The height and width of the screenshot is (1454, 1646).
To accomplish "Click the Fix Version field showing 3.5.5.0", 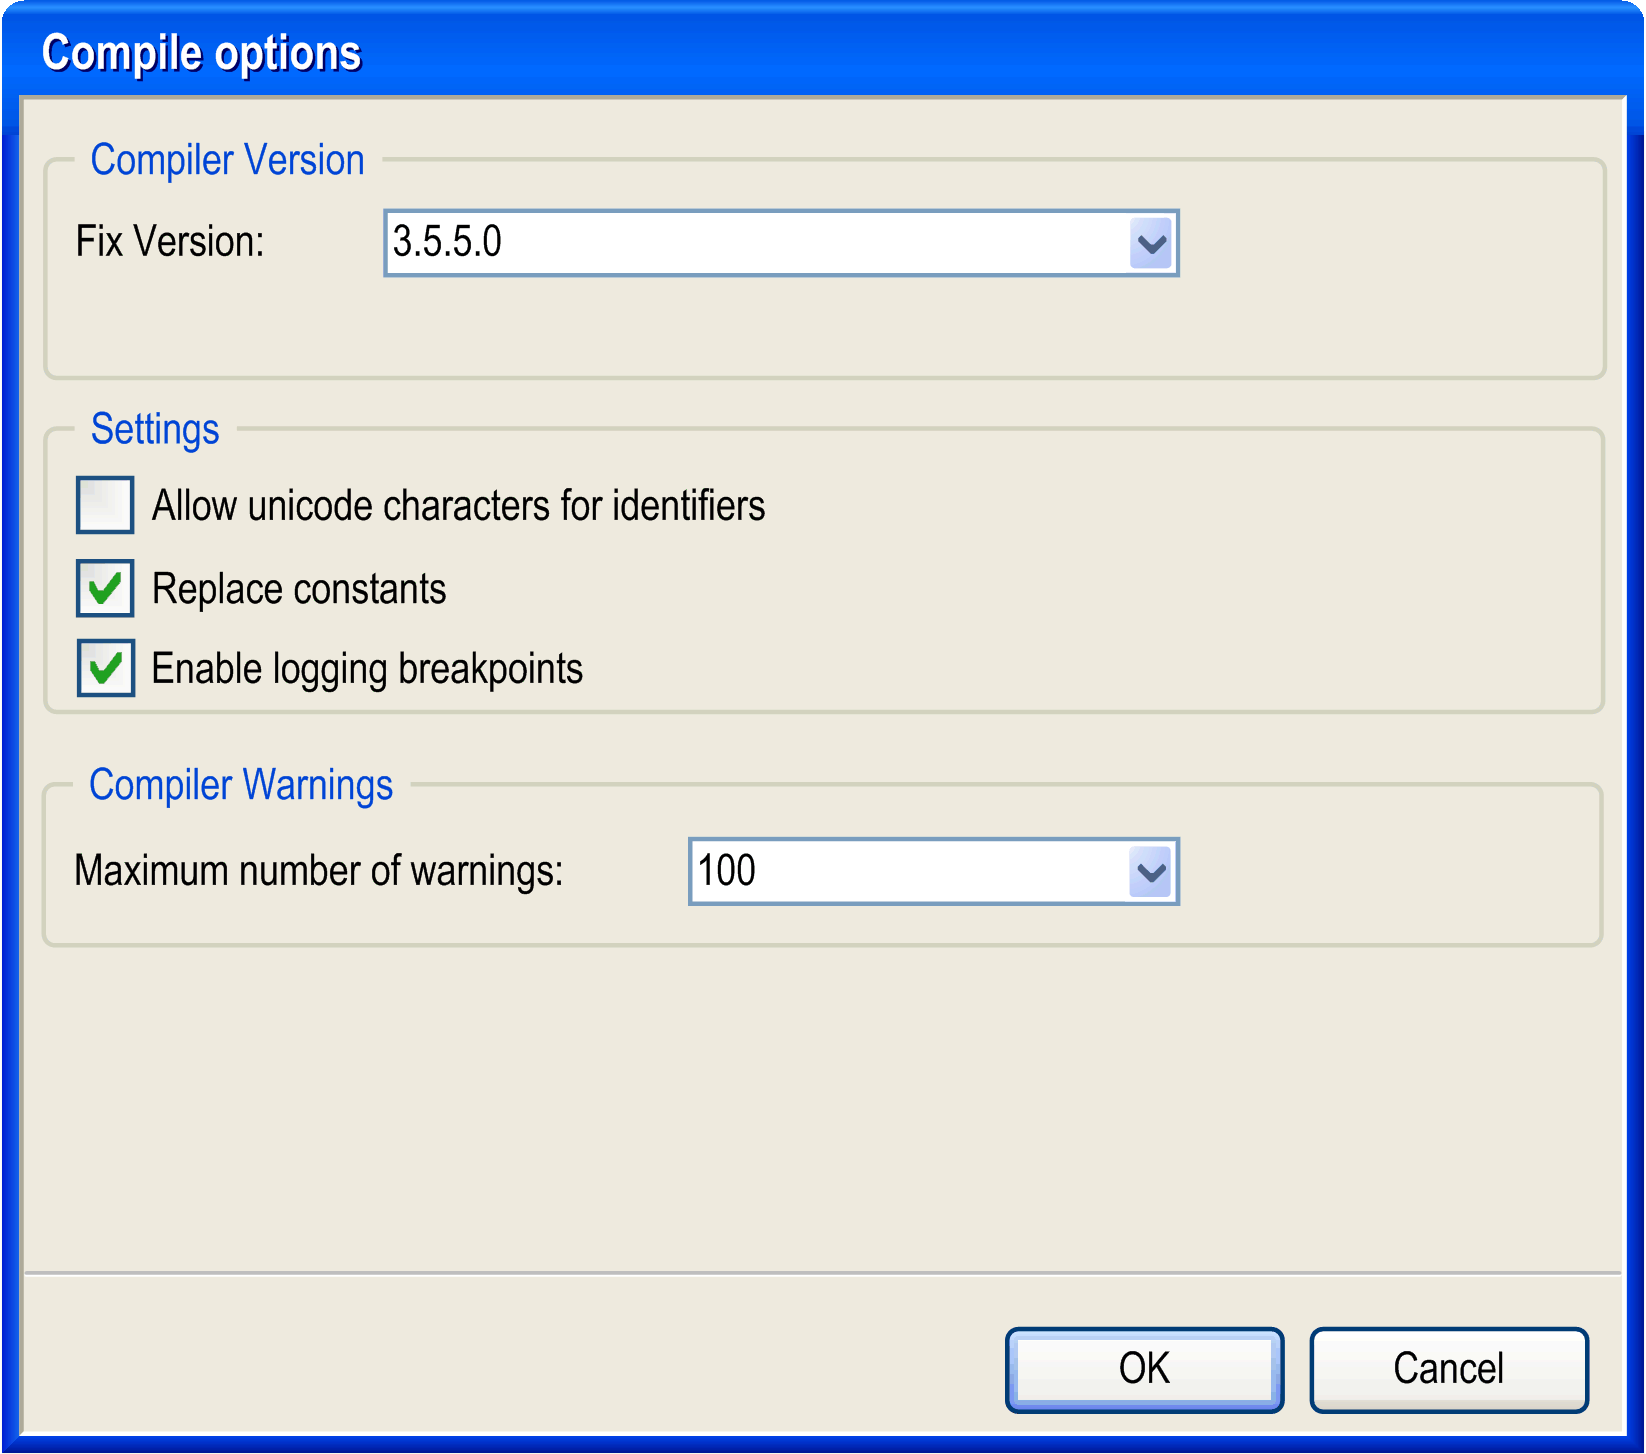I will [x=756, y=243].
